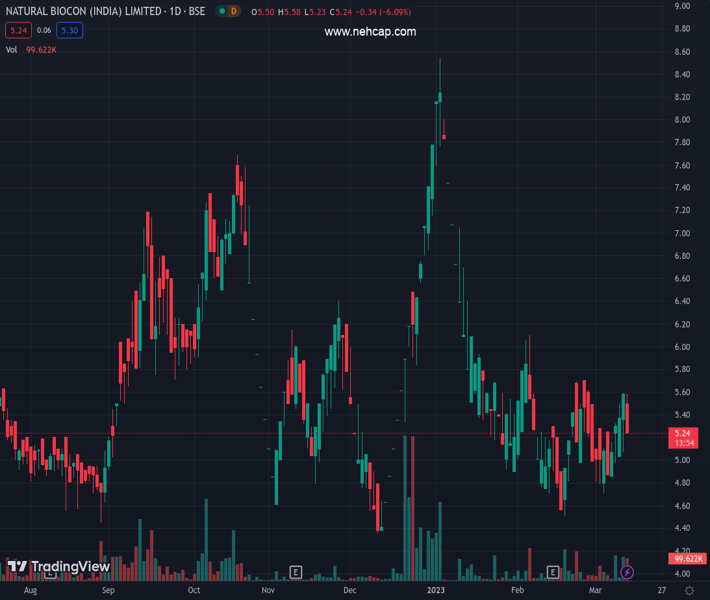Click the green market status dot
Viewport: 710px width, 600px height.
tap(221, 11)
